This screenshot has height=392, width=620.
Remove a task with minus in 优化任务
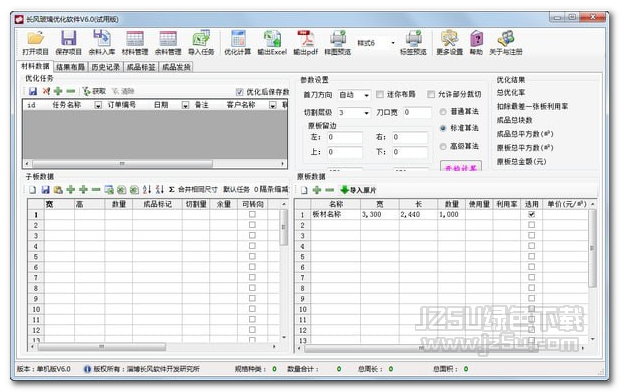(71, 91)
